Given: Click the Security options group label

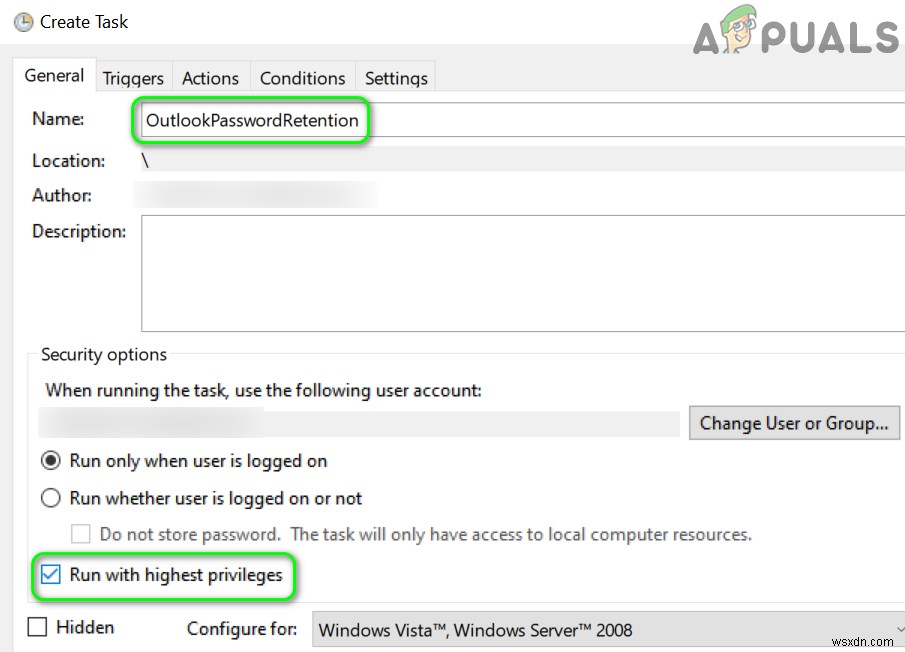Looking at the screenshot, I should [104, 354].
